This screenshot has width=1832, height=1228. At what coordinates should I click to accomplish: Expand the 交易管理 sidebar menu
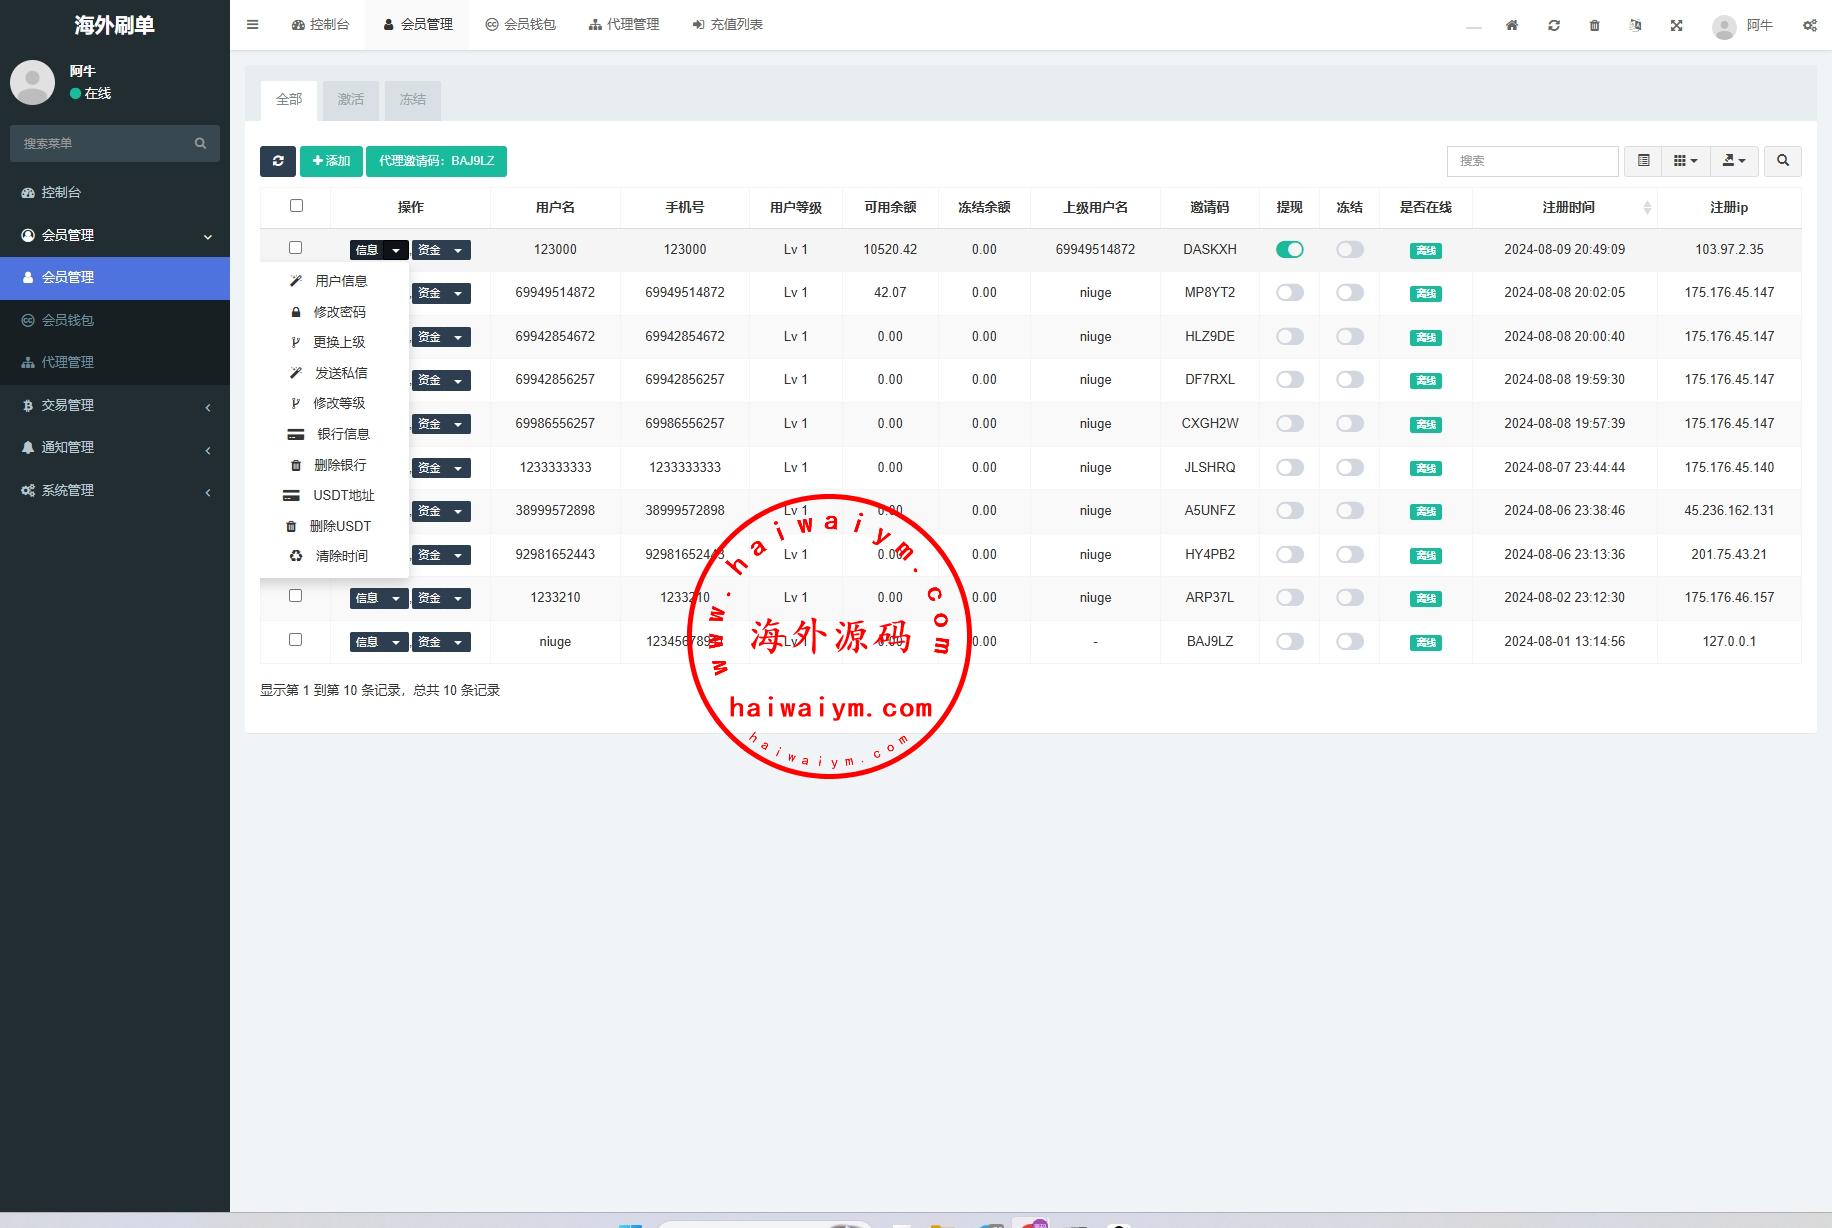115,405
